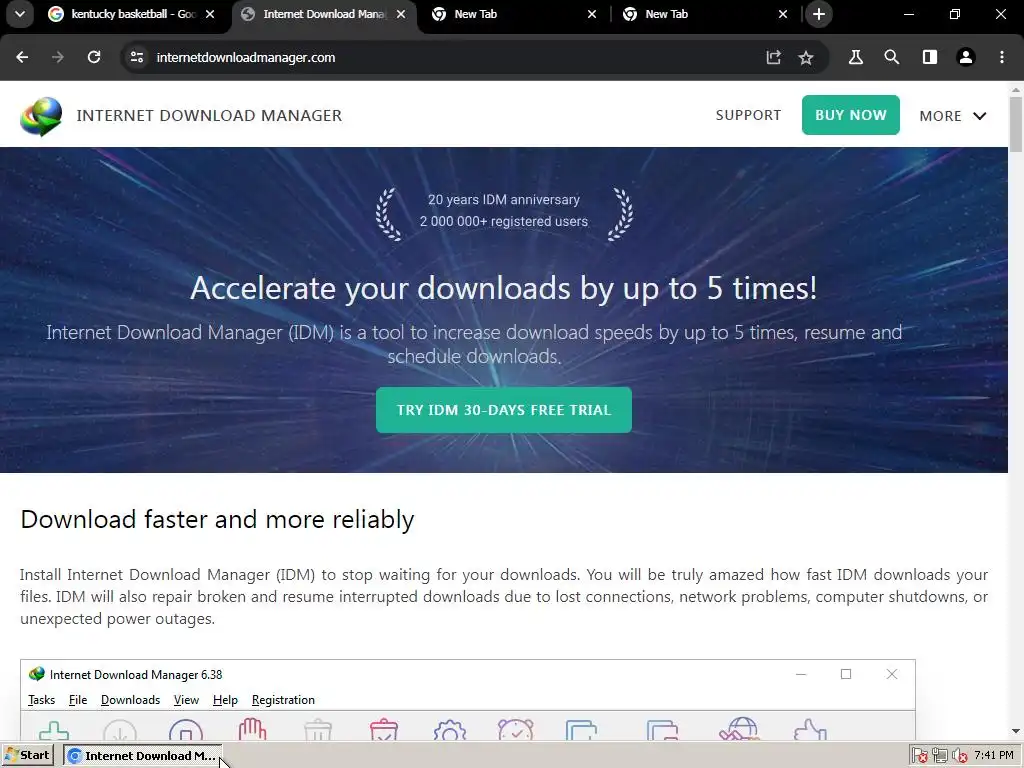Click the network tray icon
The image size is (1024, 768).
point(940,756)
